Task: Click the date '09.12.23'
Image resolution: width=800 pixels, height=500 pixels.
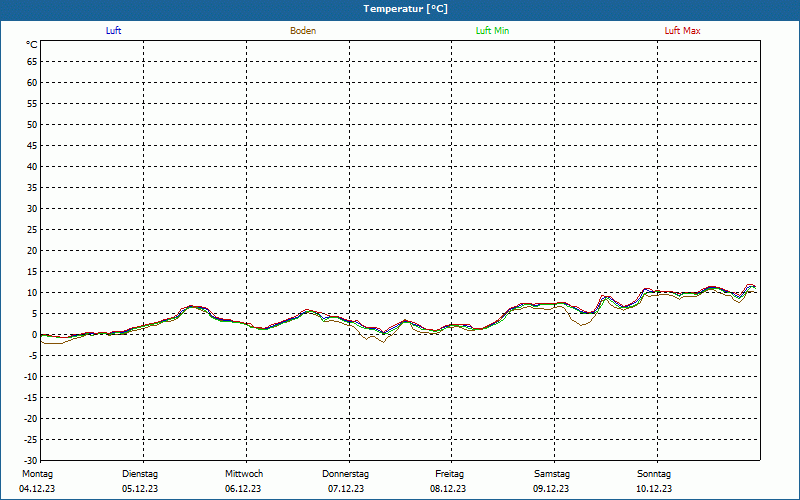Action: pos(551,489)
